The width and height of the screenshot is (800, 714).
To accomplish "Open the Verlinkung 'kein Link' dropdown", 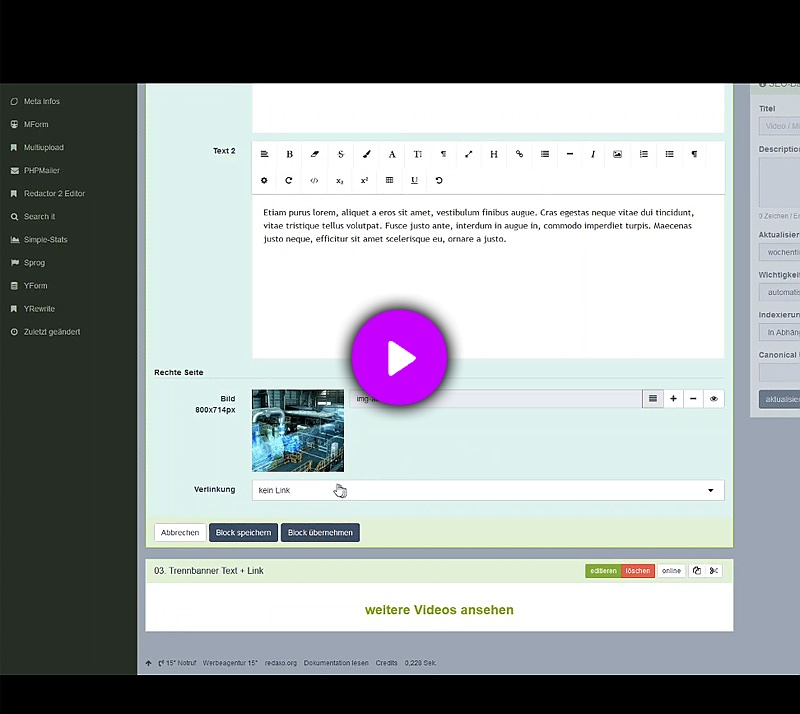I will click(x=487, y=490).
